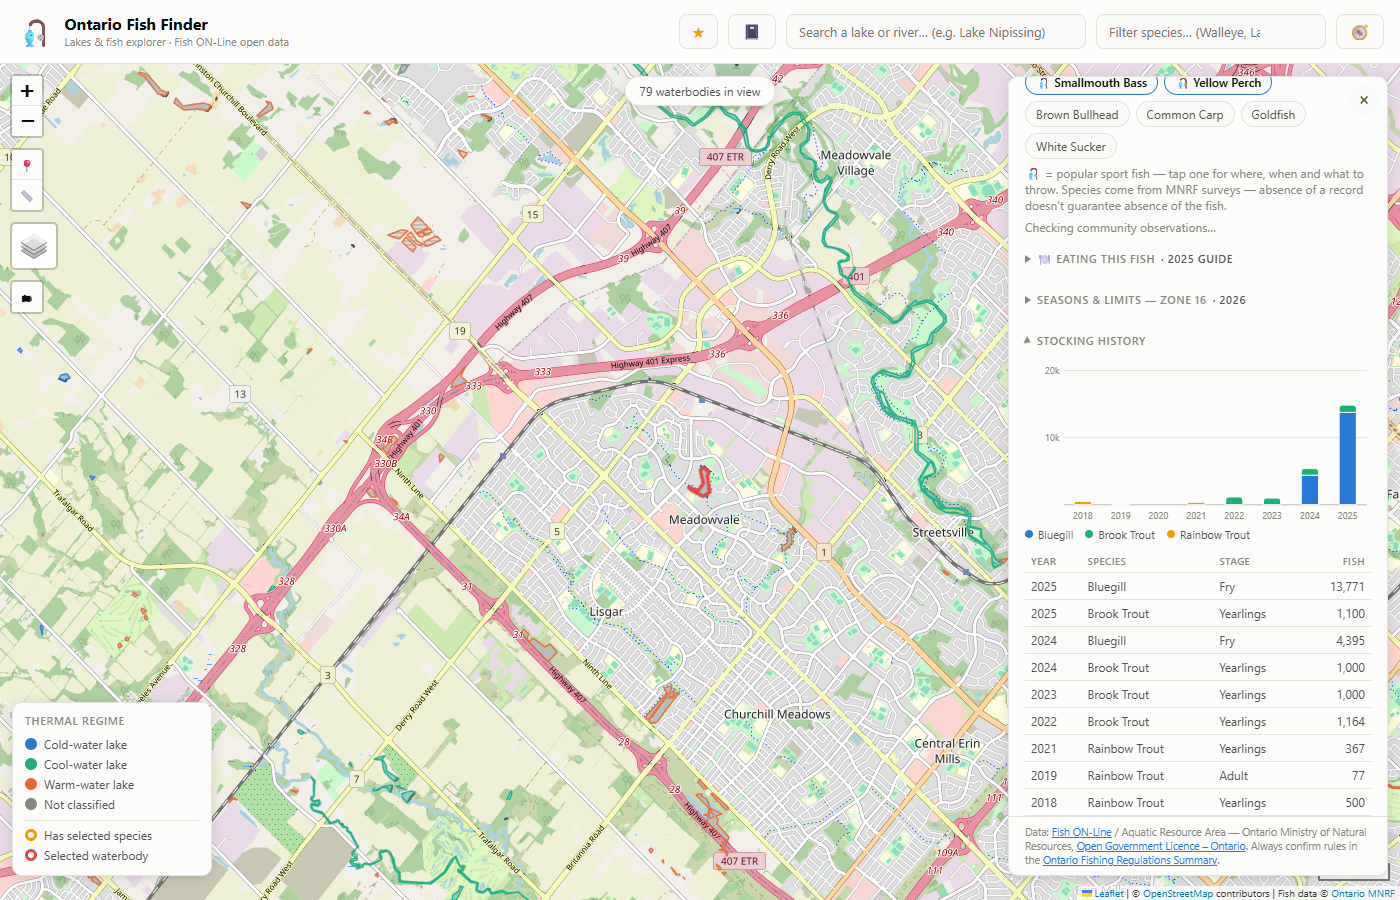The height and width of the screenshot is (900, 1400).
Task: Click the Ontario Fish Finder logo
Action: pyautogui.click(x=36, y=33)
